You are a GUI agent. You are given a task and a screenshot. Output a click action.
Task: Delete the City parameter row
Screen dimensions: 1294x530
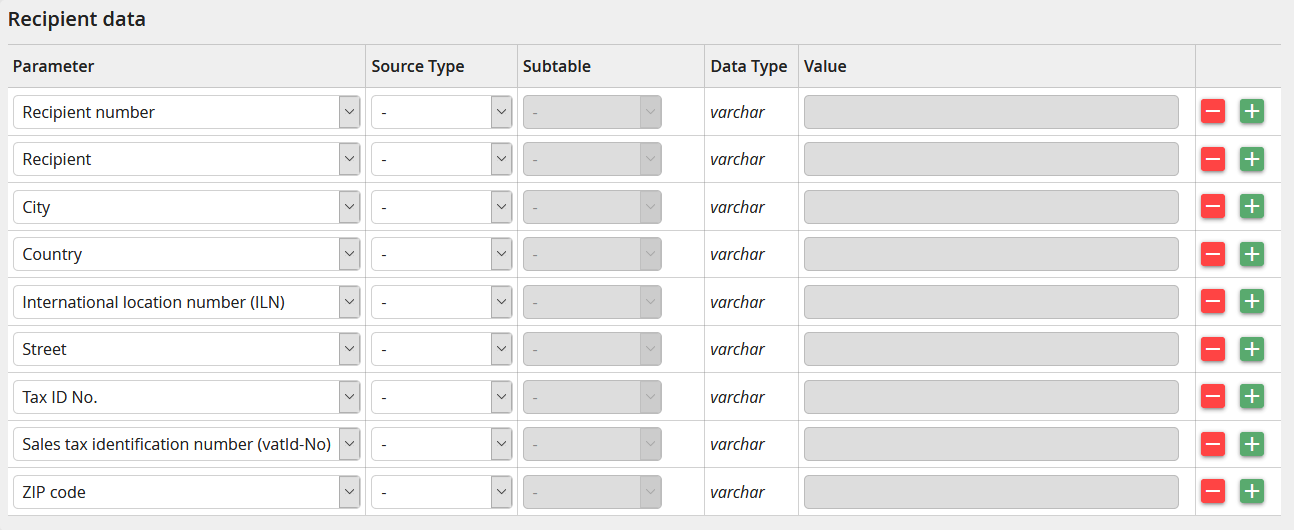tap(1213, 206)
